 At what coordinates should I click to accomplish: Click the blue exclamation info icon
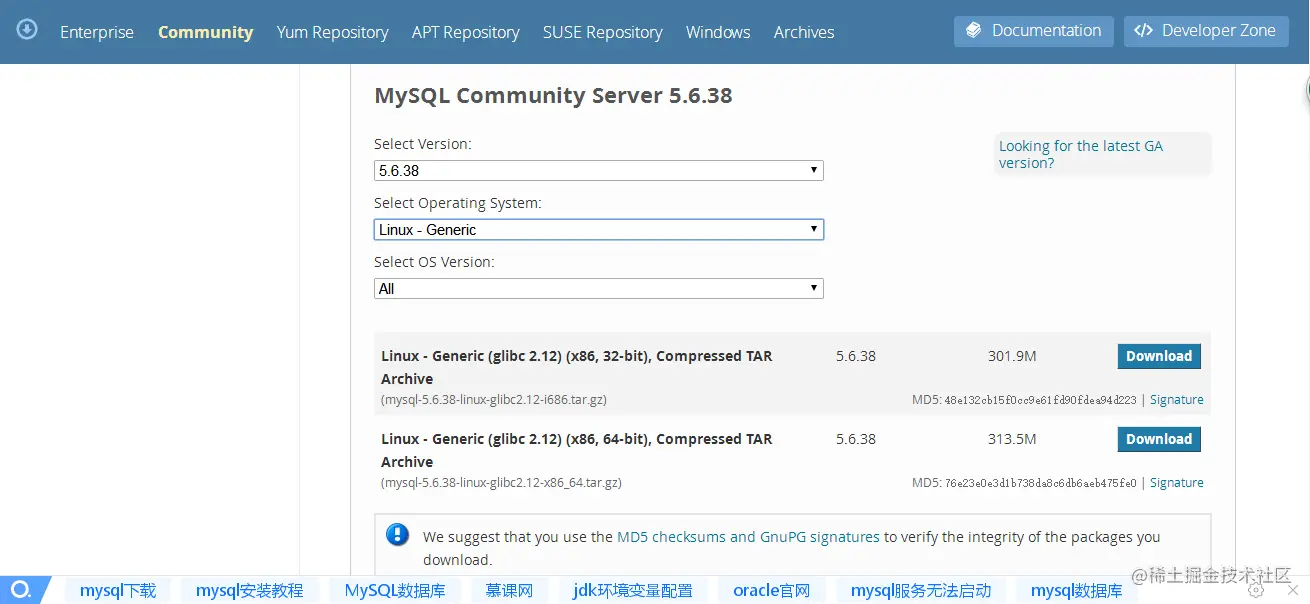[x=398, y=535]
